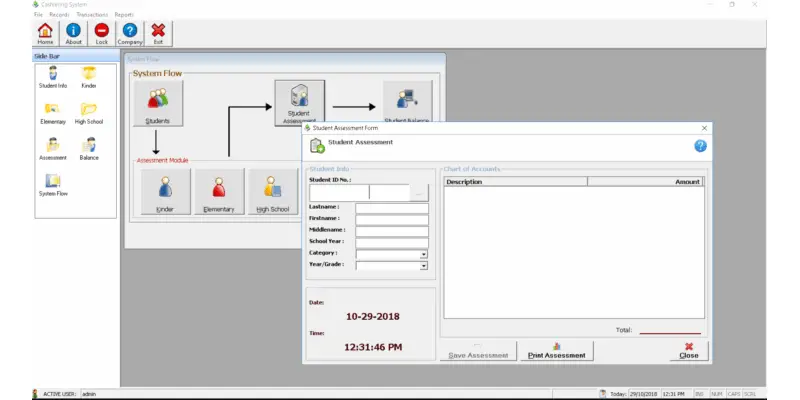Click the Side Bar panel header
Screen dimensions: 800x400
(x=76, y=56)
